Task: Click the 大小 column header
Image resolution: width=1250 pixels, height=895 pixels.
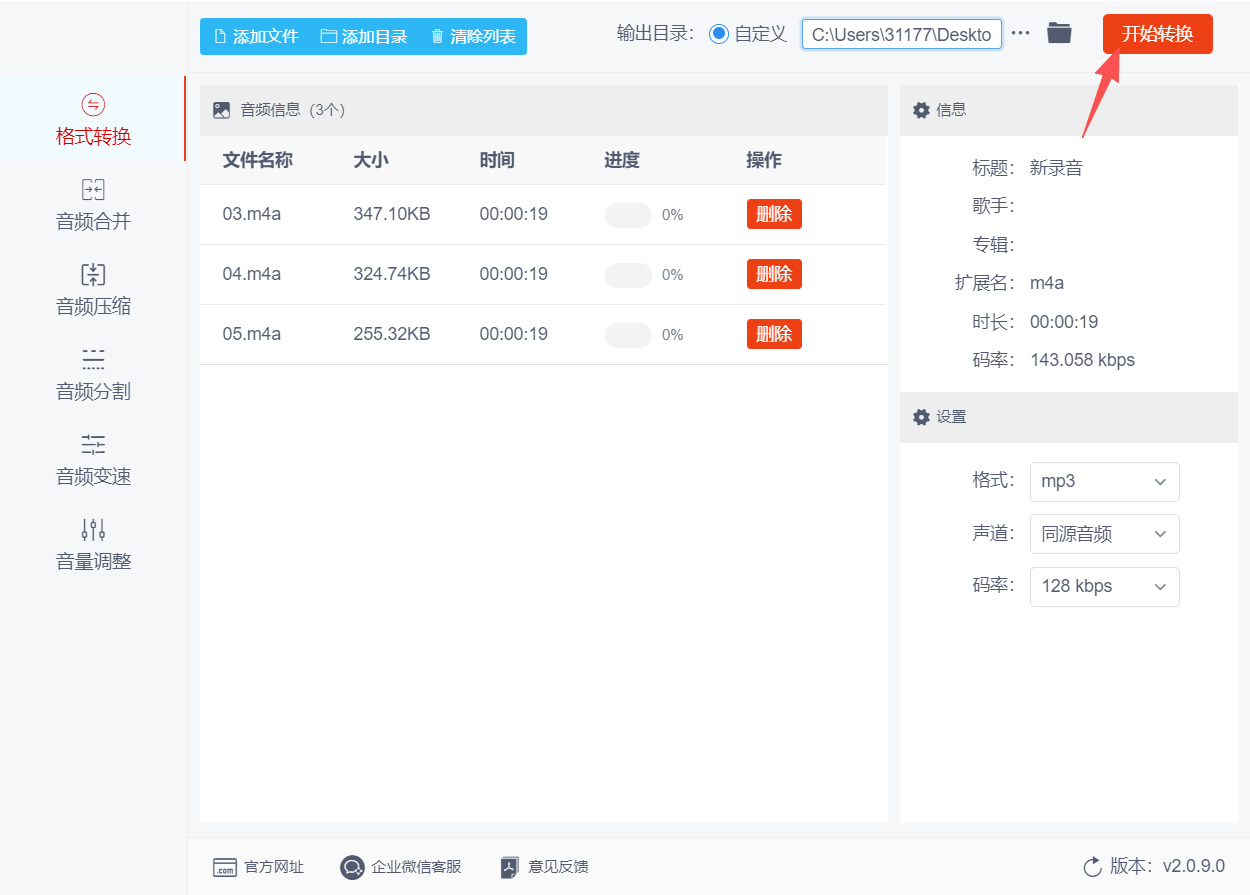Action: [371, 160]
